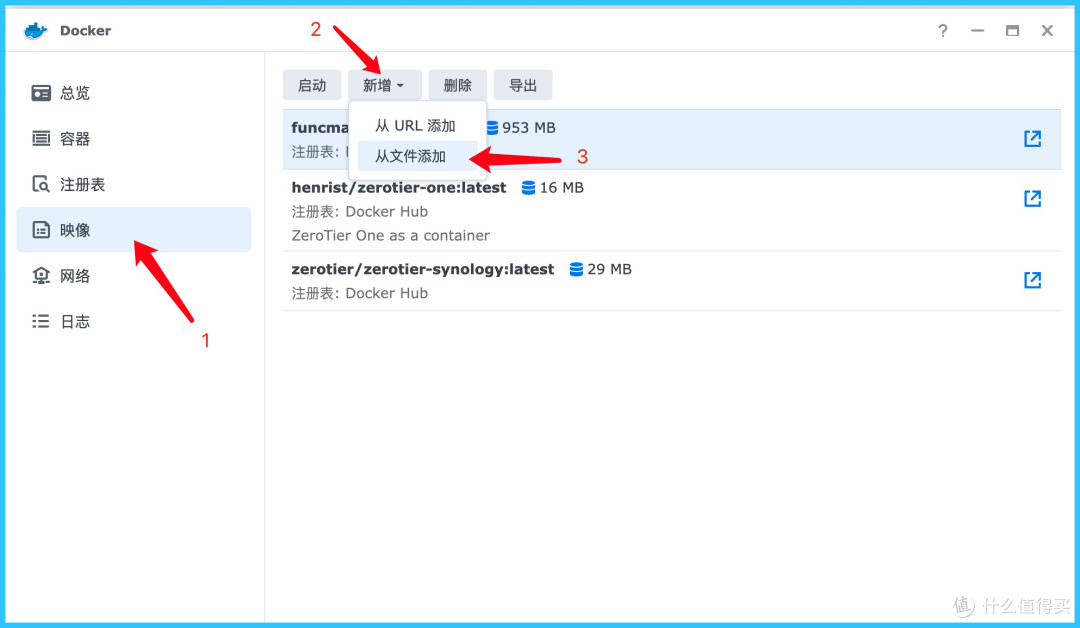Open external link for henrist/zerotier-one row
Viewport: 1080px width, 628px height.
tap(1032, 198)
